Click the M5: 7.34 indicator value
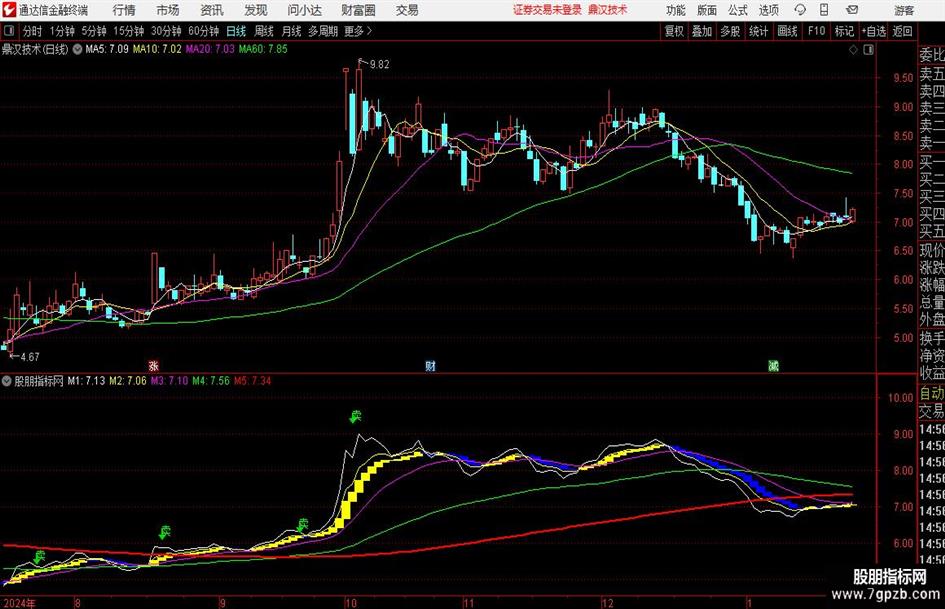This screenshot has height=609, width=945. (253, 381)
